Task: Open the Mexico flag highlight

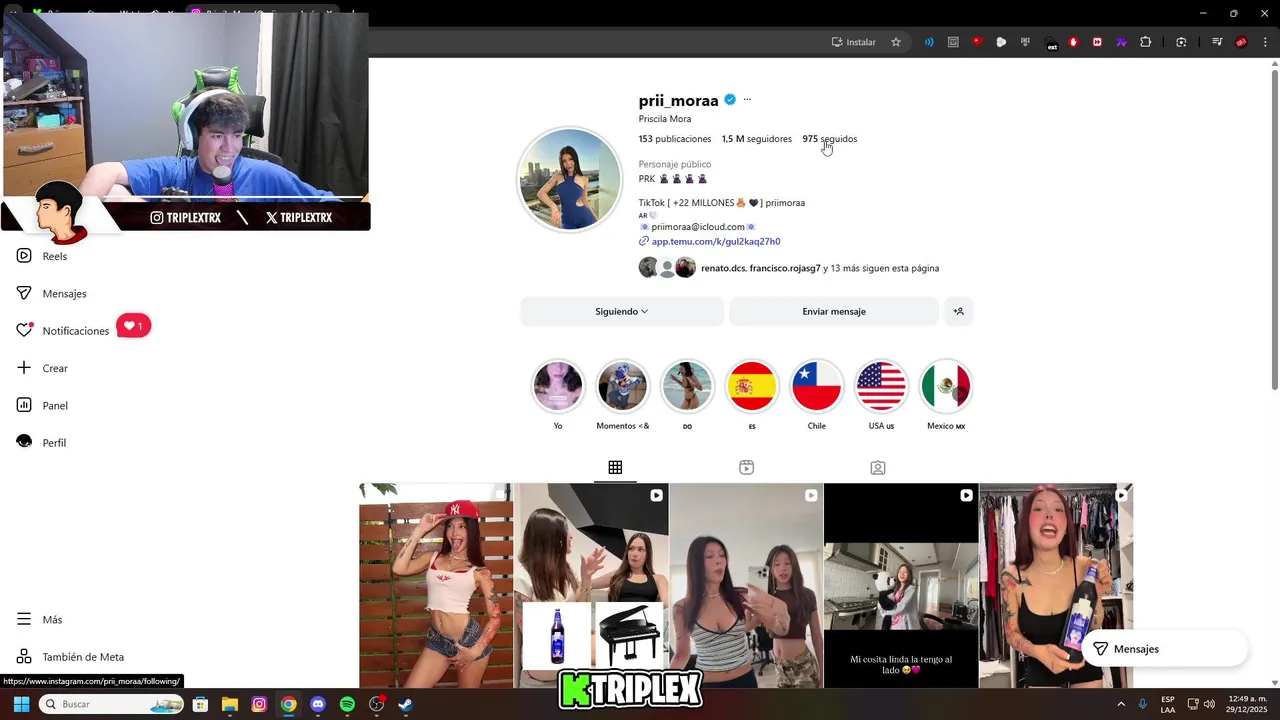Action: pyautogui.click(x=946, y=386)
